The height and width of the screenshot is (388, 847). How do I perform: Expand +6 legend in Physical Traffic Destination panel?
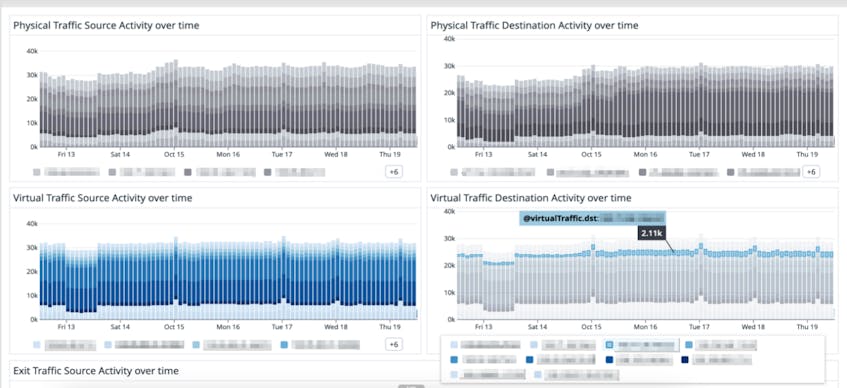(810, 172)
